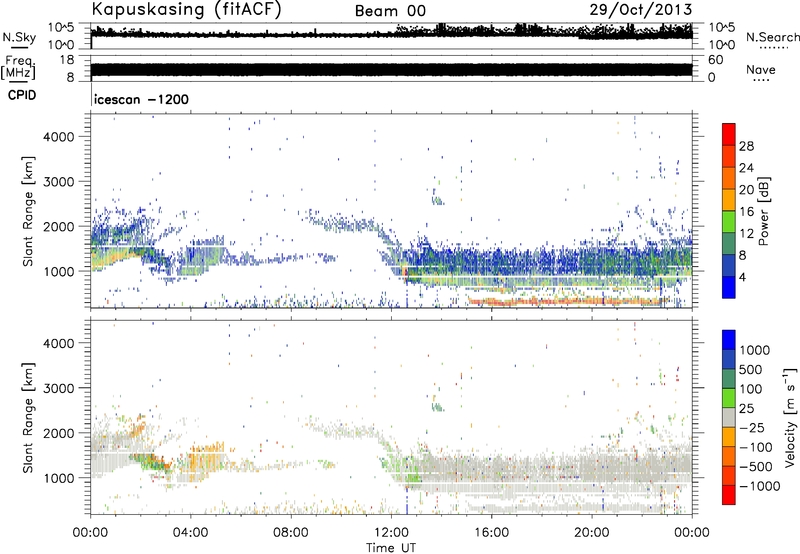Click the 'icescan -1200' text
The width and height of the screenshot is (800, 554).
141,99
